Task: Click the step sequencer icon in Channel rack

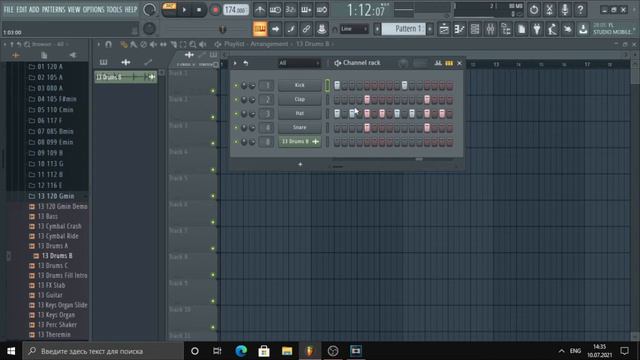Action: [449, 63]
